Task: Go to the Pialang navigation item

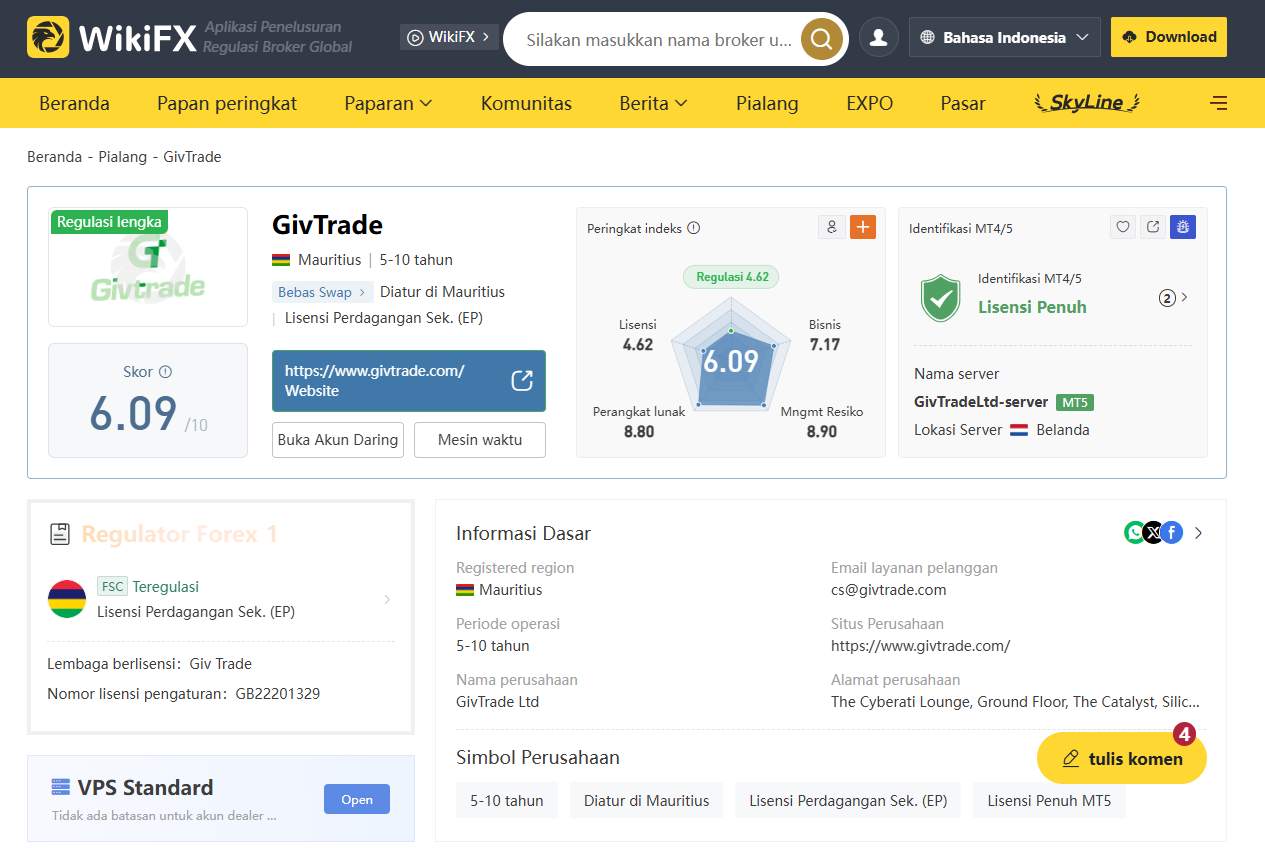Action: click(766, 103)
